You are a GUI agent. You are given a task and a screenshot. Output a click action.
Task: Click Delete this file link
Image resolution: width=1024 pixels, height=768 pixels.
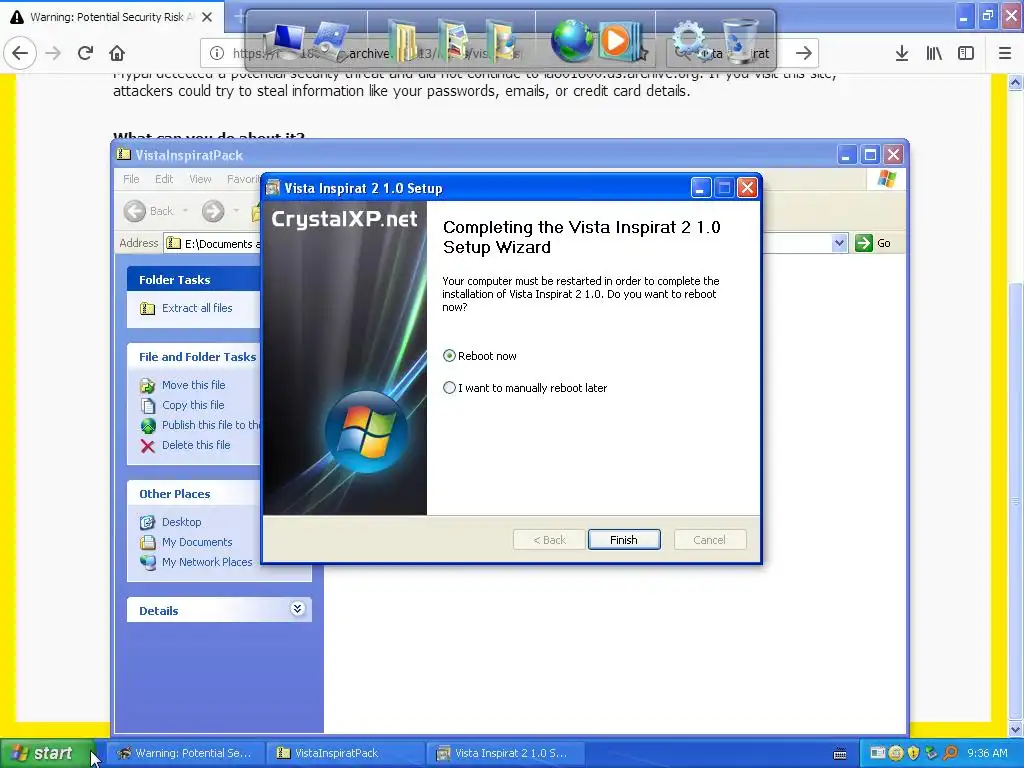(196, 445)
